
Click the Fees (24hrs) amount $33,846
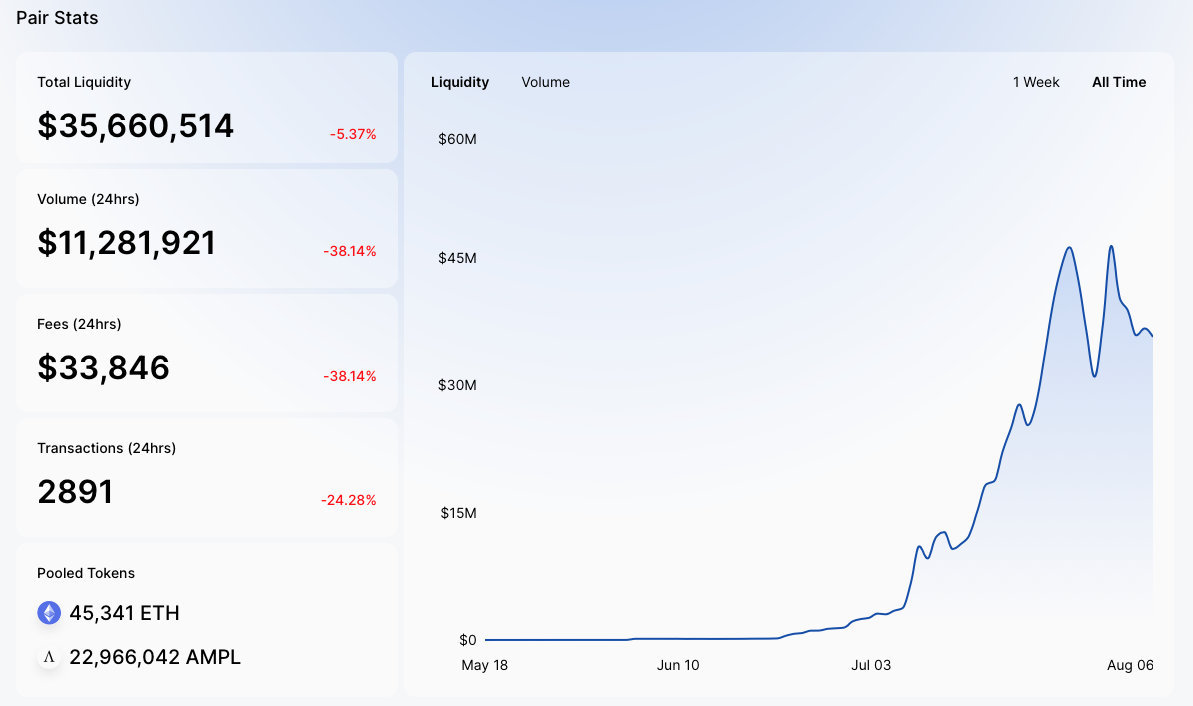(x=104, y=368)
